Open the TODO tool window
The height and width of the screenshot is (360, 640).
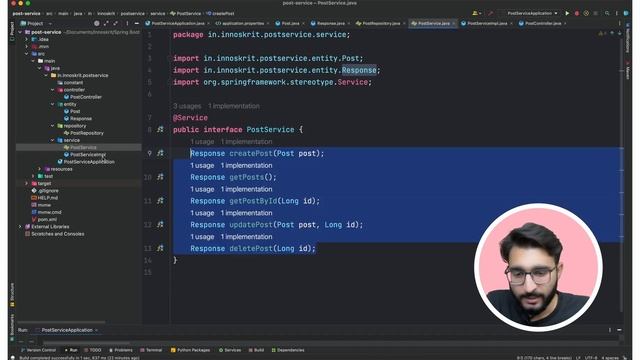click(93, 350)
